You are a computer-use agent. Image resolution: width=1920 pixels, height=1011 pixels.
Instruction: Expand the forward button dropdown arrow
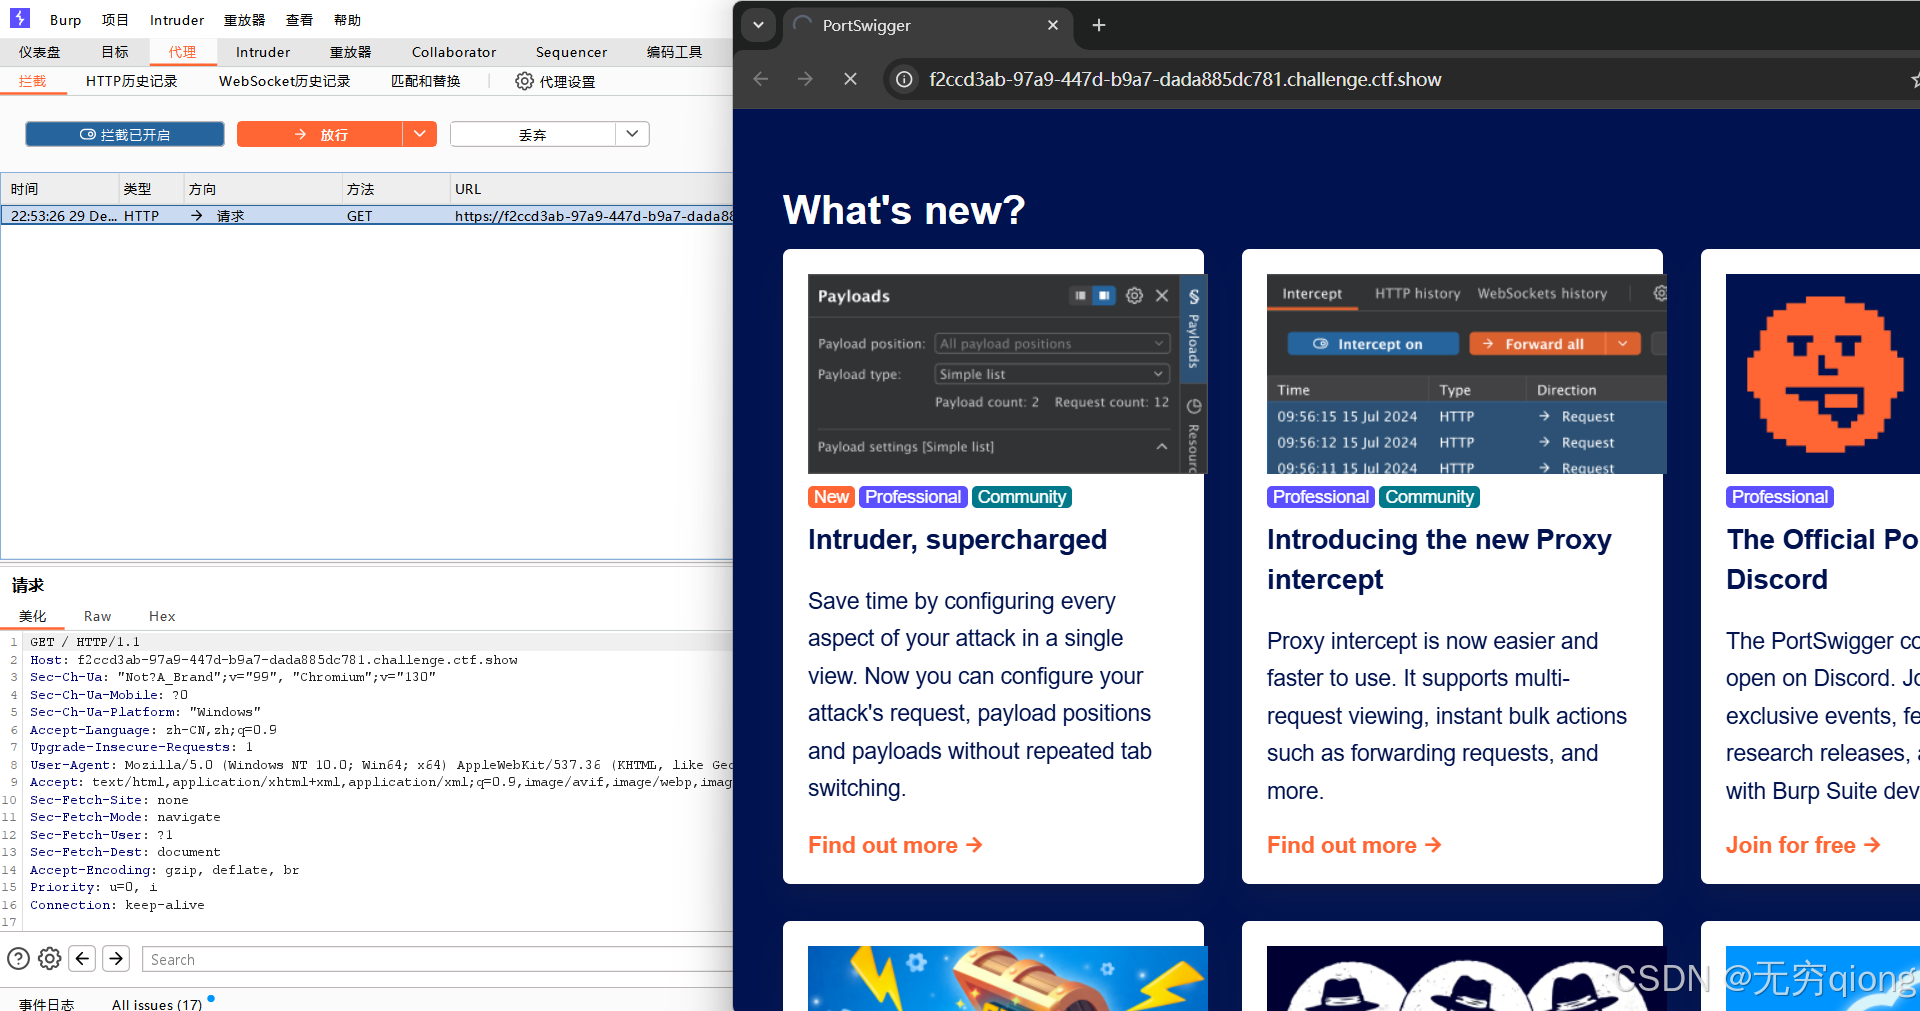(x=420, y=134)
